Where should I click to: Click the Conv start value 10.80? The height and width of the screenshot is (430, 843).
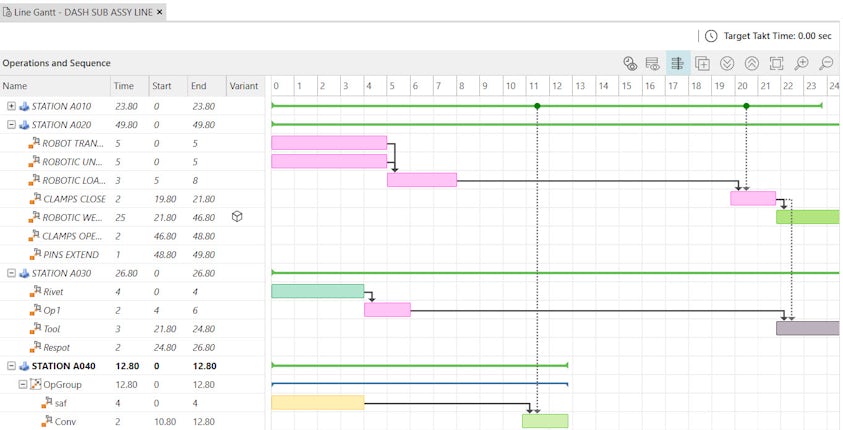(x=165, y=421)
